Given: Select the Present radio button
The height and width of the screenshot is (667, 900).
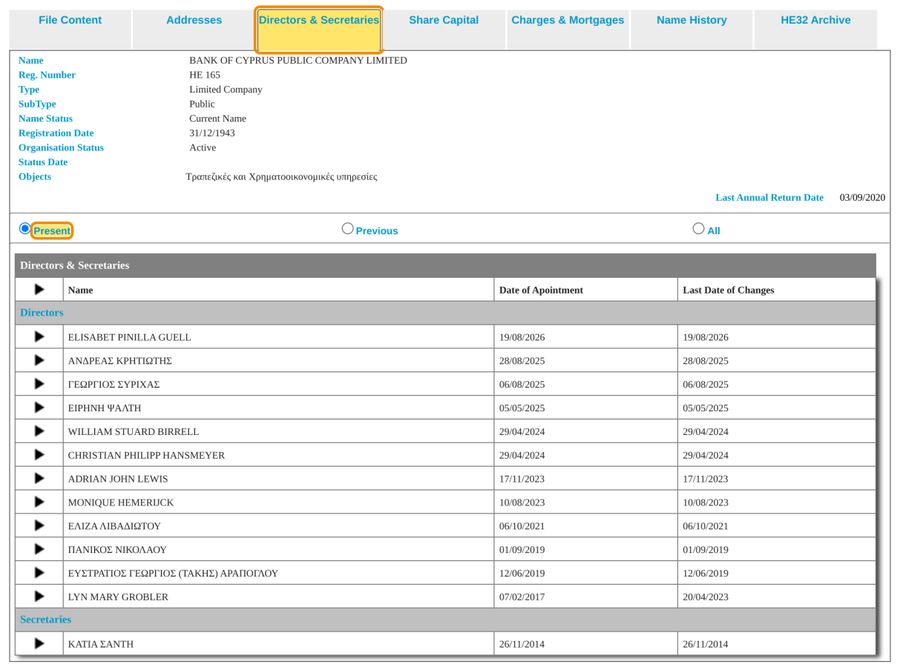Looking at the screenshot, I should [25, 228].
